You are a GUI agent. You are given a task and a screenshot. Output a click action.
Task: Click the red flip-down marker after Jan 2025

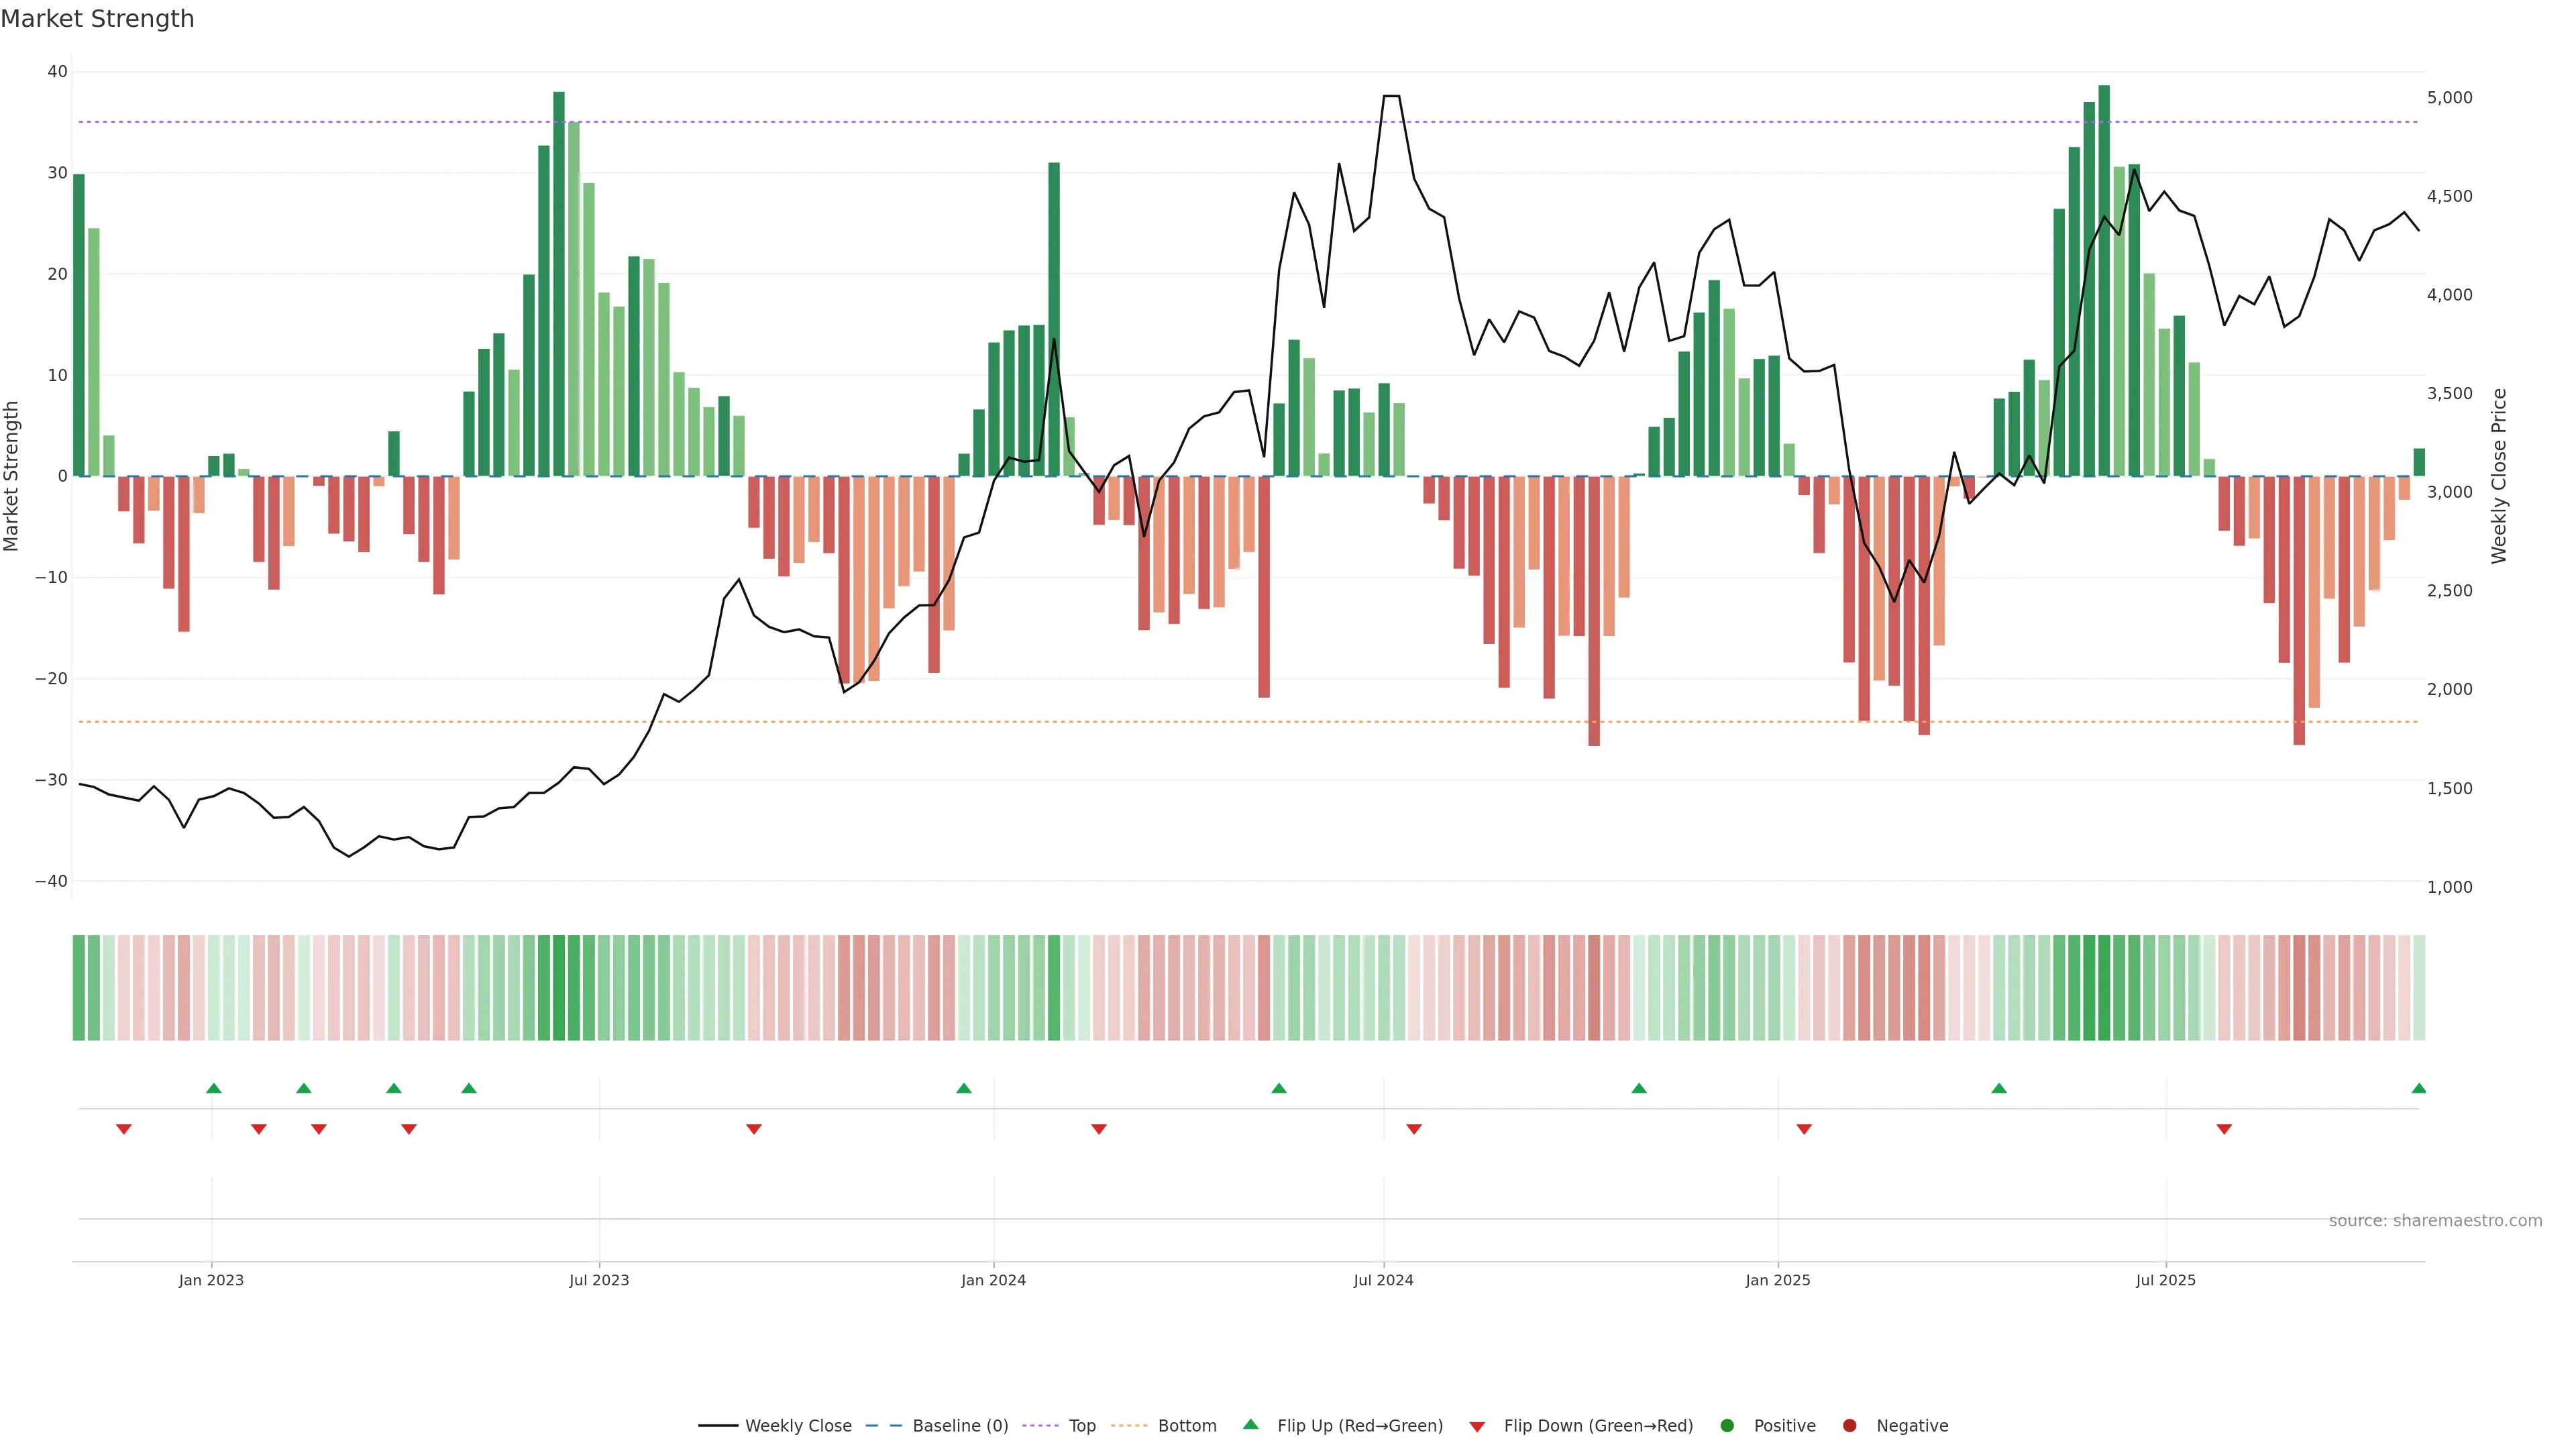[1804, 1129]
